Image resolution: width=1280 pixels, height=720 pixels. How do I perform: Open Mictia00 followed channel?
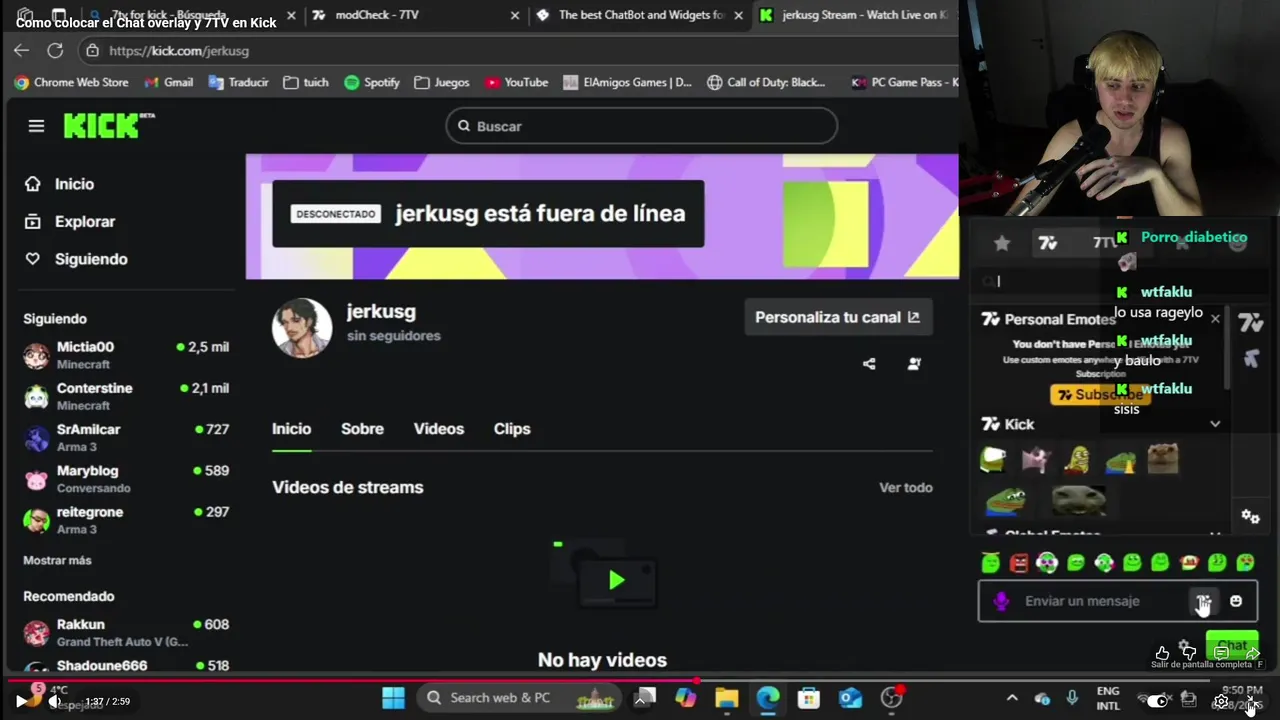126,355
